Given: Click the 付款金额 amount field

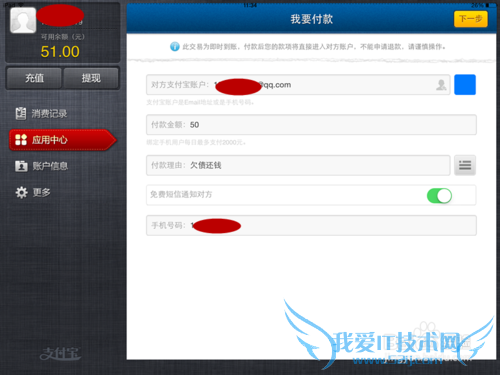Looking at the screenshot, I should click(x=311, y=125).
